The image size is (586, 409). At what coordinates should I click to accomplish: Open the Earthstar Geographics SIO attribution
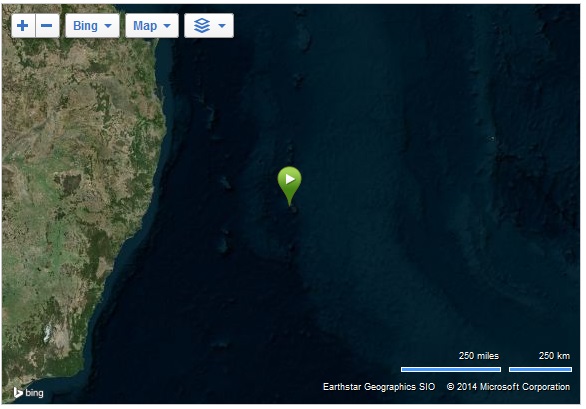click(x=379, y=387)
